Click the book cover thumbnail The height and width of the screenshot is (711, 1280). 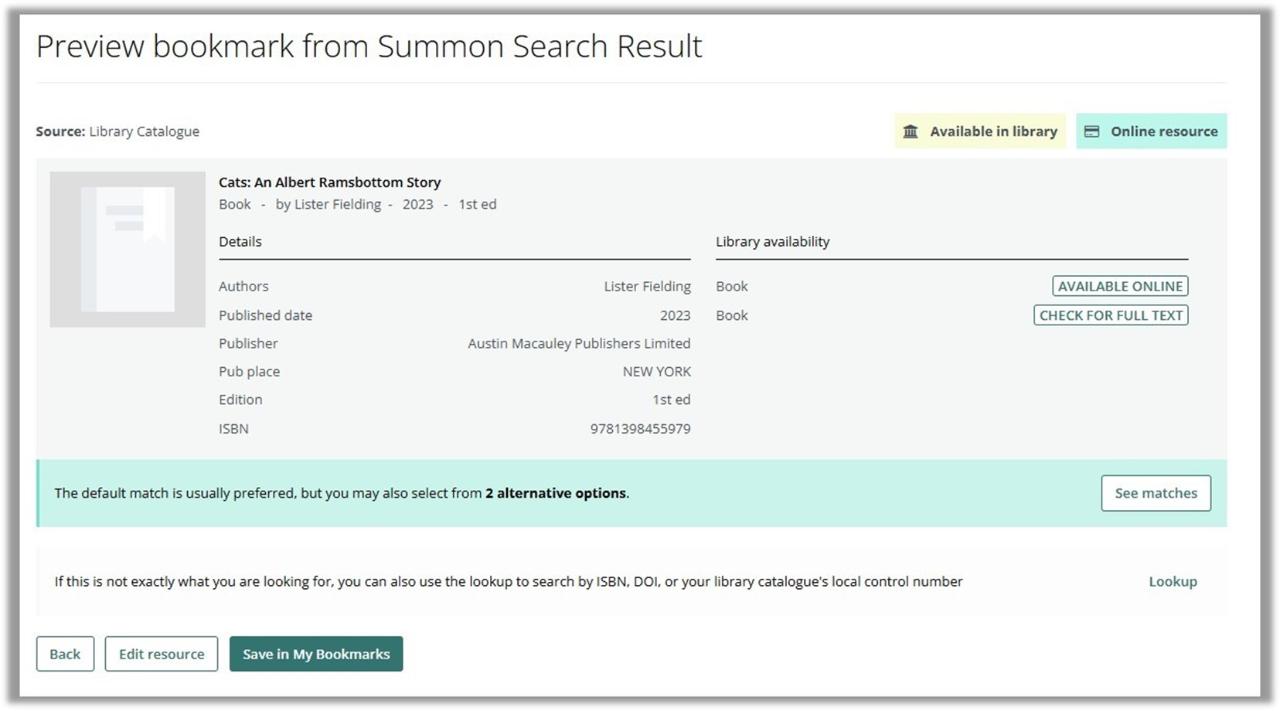click(127, 248)
